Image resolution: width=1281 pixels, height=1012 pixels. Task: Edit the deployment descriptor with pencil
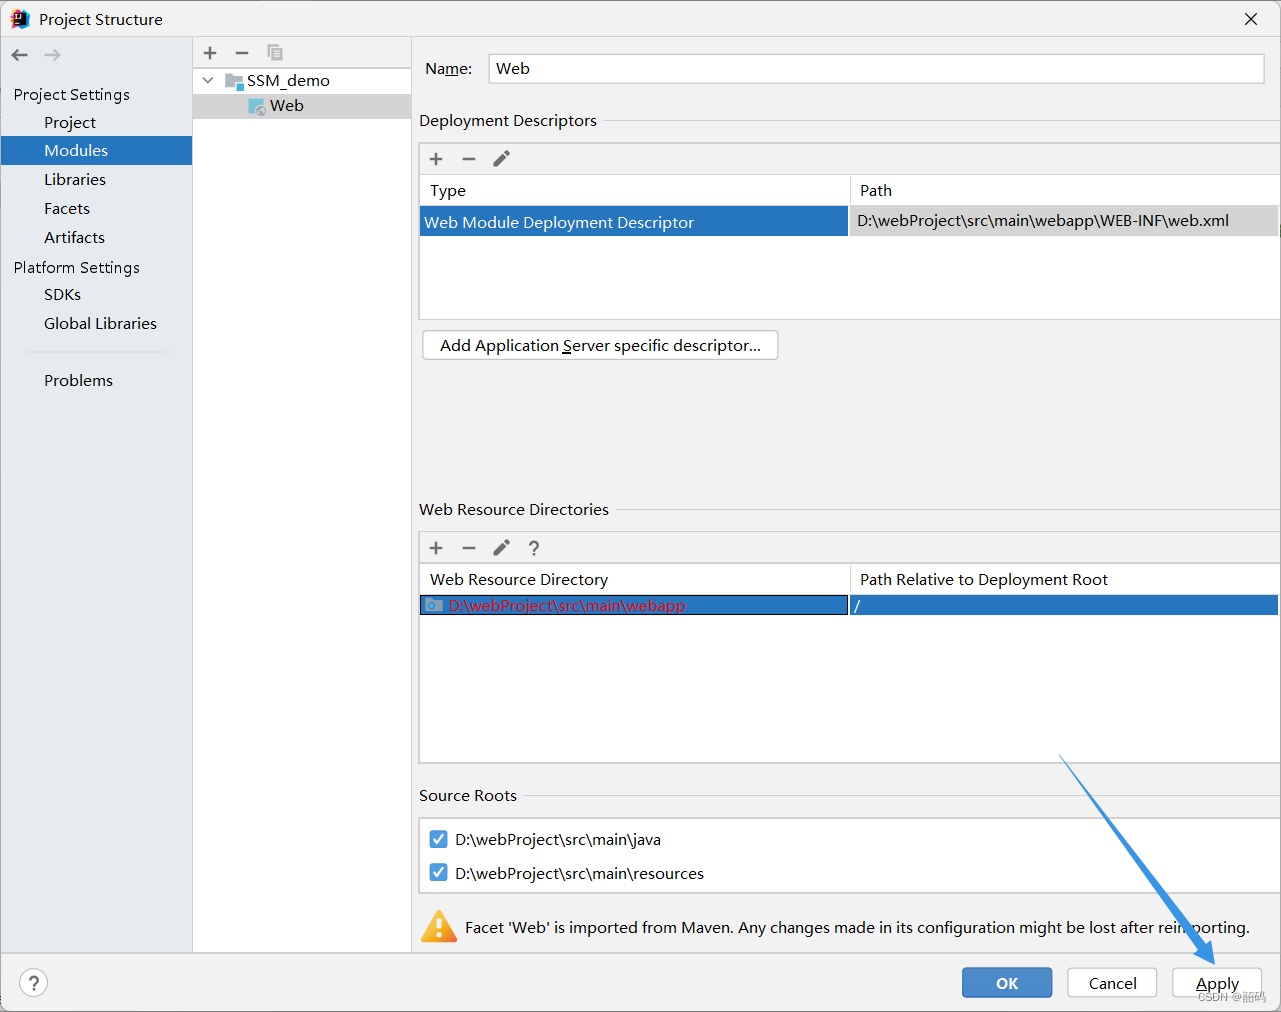502,159
